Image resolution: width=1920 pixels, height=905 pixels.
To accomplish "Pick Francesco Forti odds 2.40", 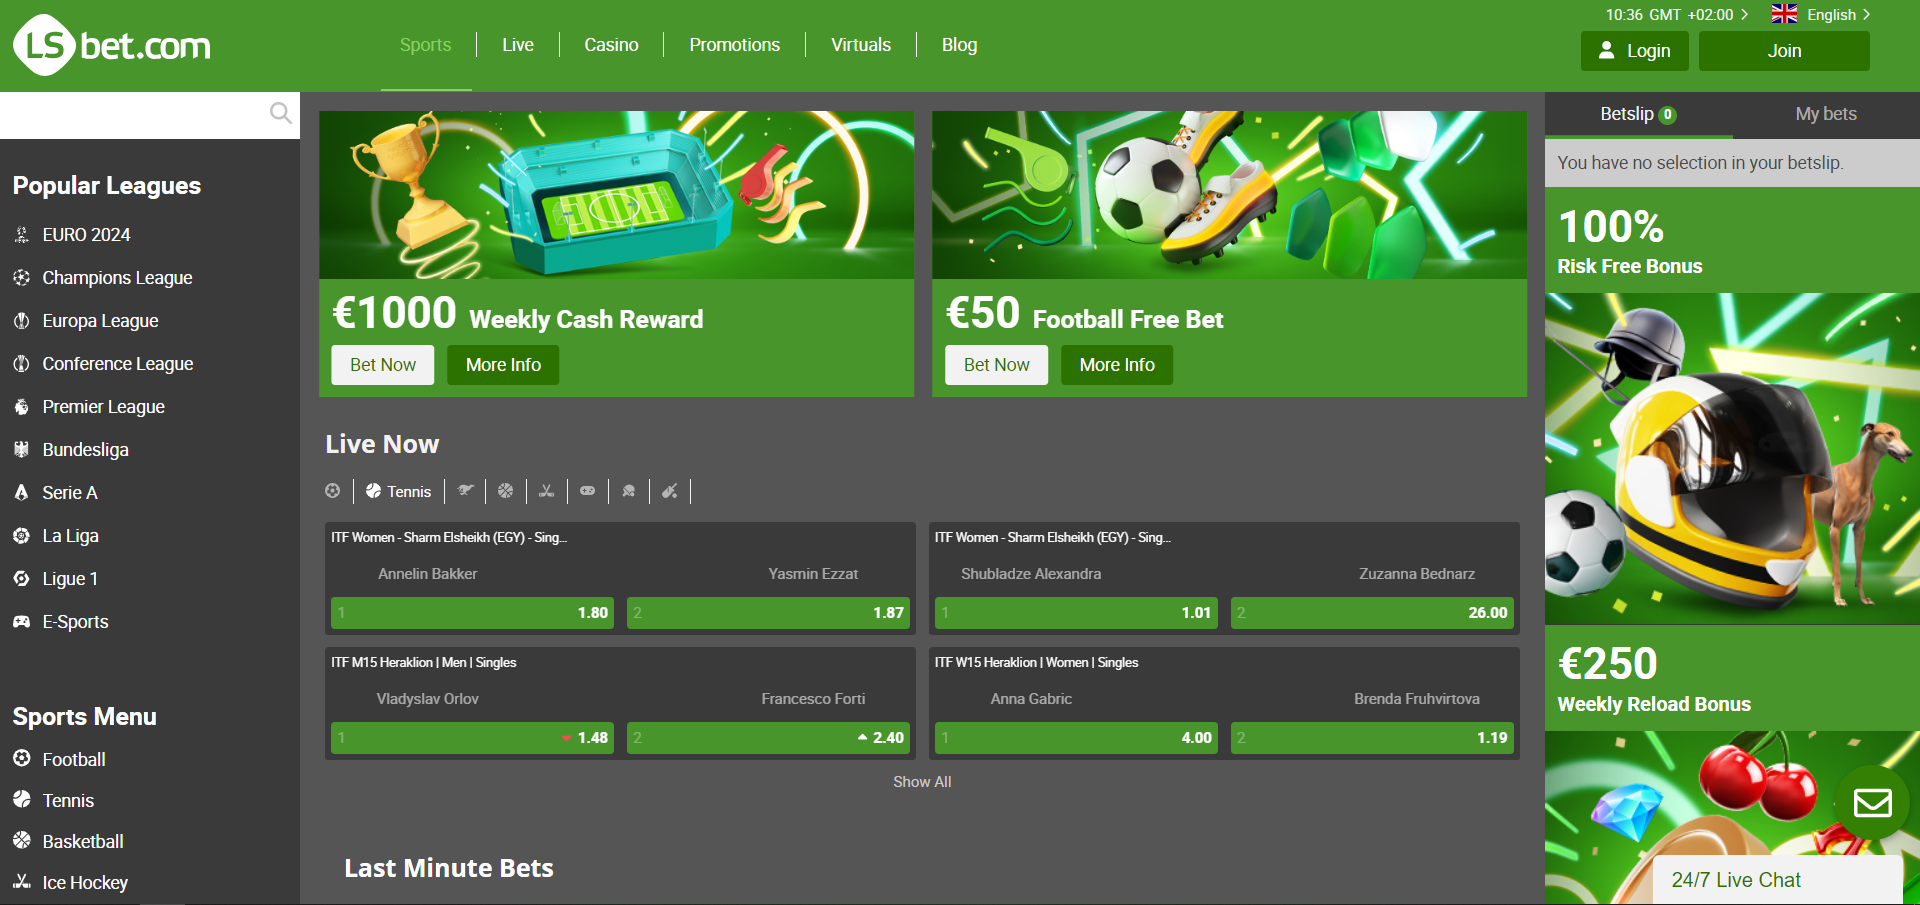I will point(768,738).
